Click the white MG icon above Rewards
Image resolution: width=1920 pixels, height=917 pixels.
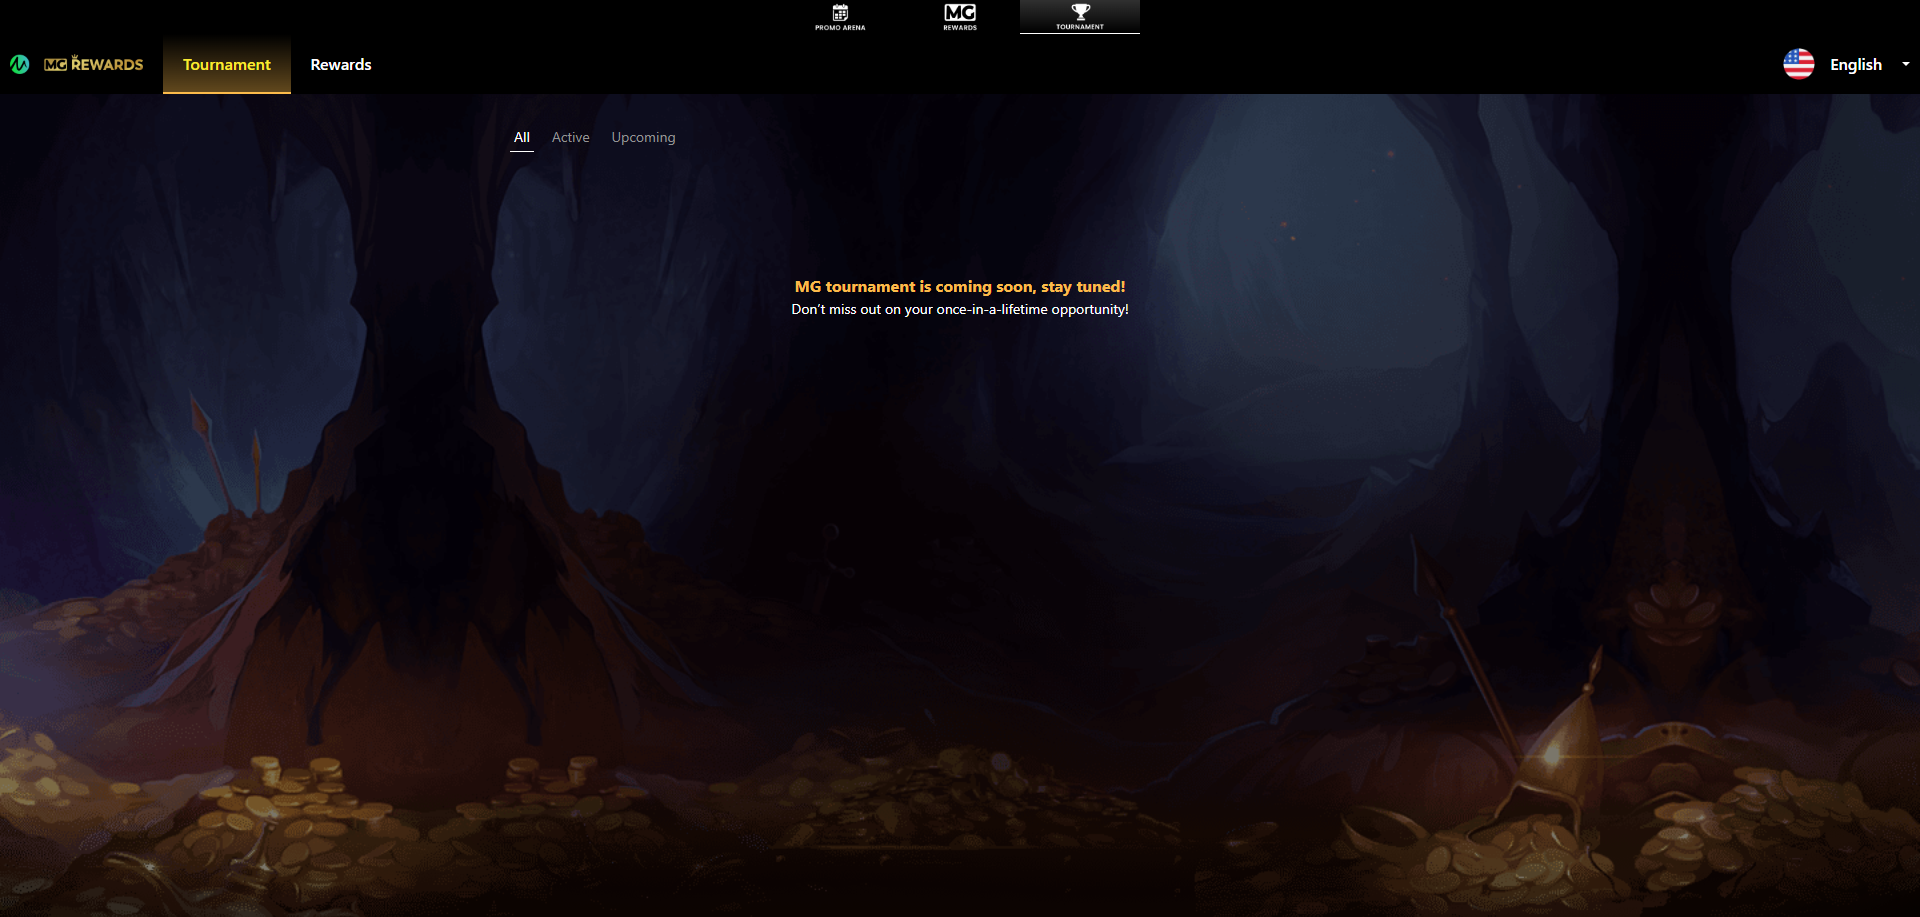click(x=959, y=12)
